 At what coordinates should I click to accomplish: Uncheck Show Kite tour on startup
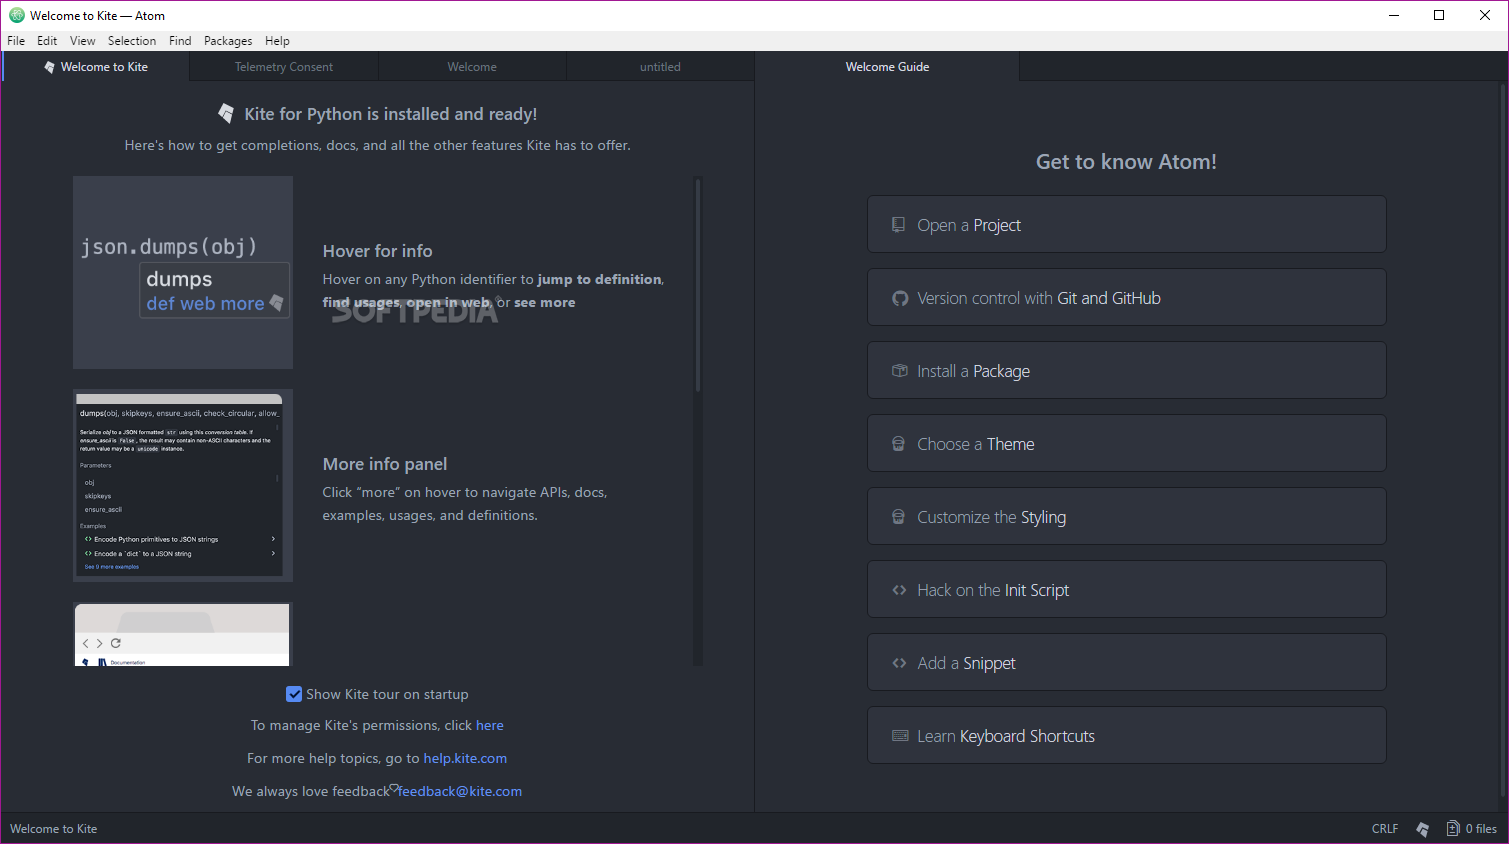coord(294,694)
